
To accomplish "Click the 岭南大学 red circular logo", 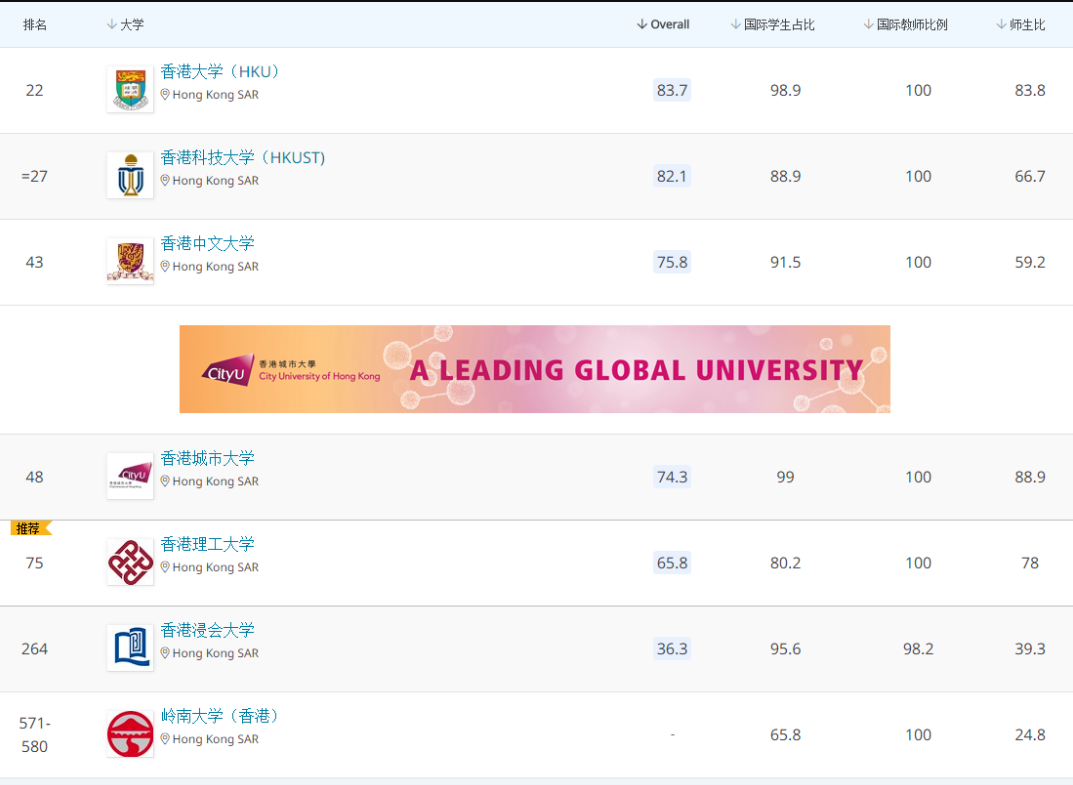I will pos(130,734).
